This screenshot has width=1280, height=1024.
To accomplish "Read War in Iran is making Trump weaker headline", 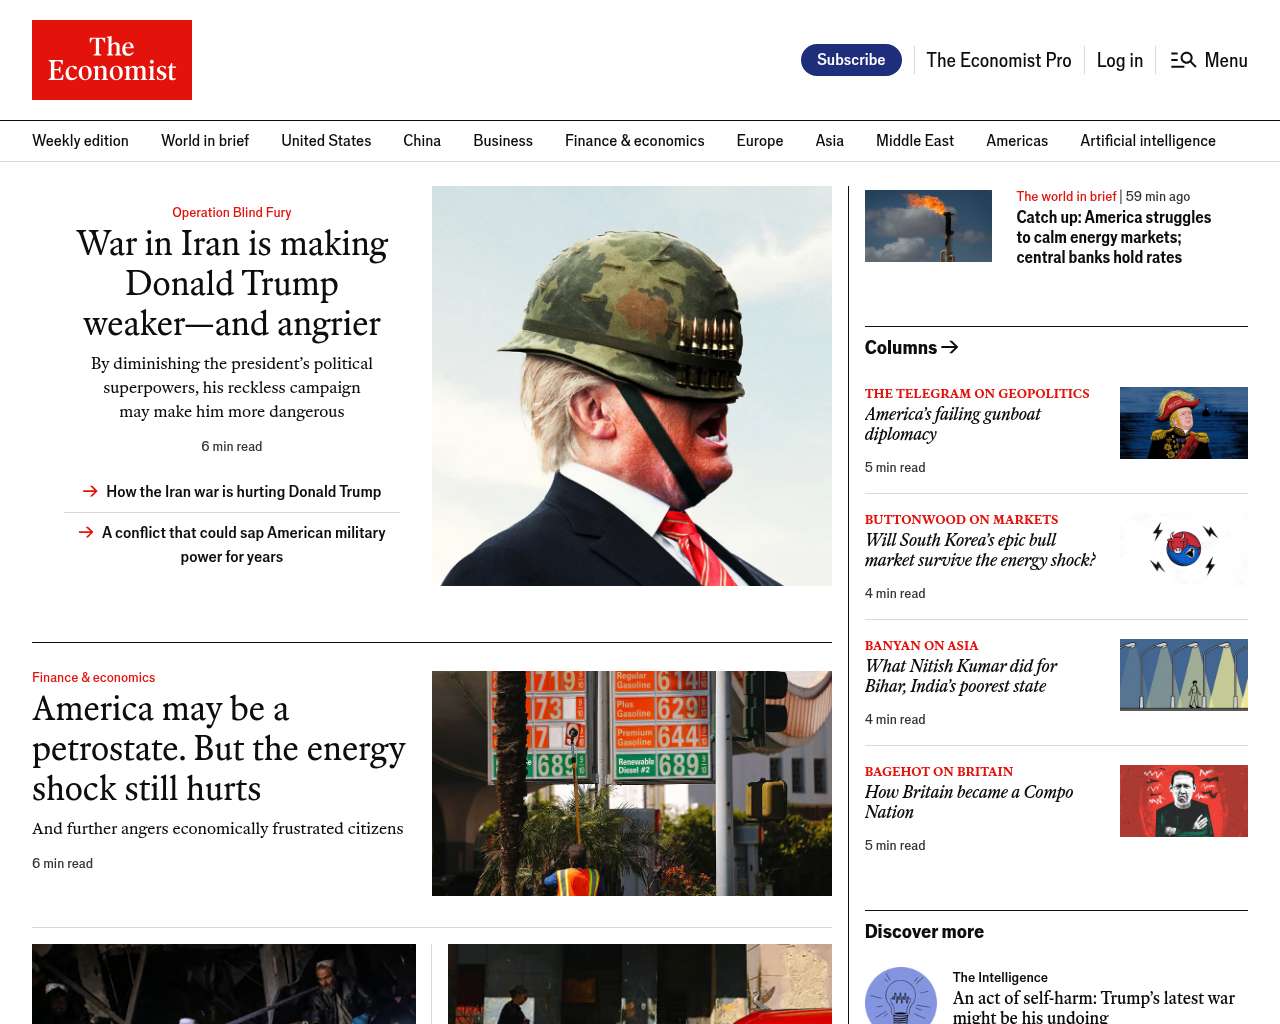I will tap(232, 283).
